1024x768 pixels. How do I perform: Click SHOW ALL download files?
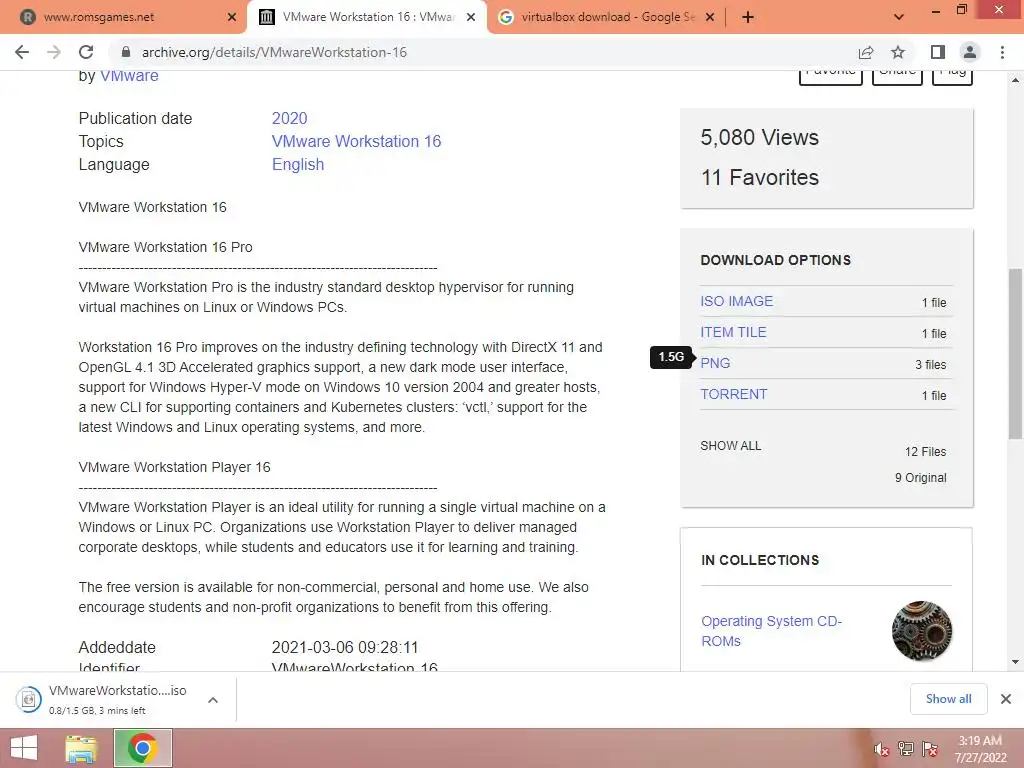[x=731, y=445]
